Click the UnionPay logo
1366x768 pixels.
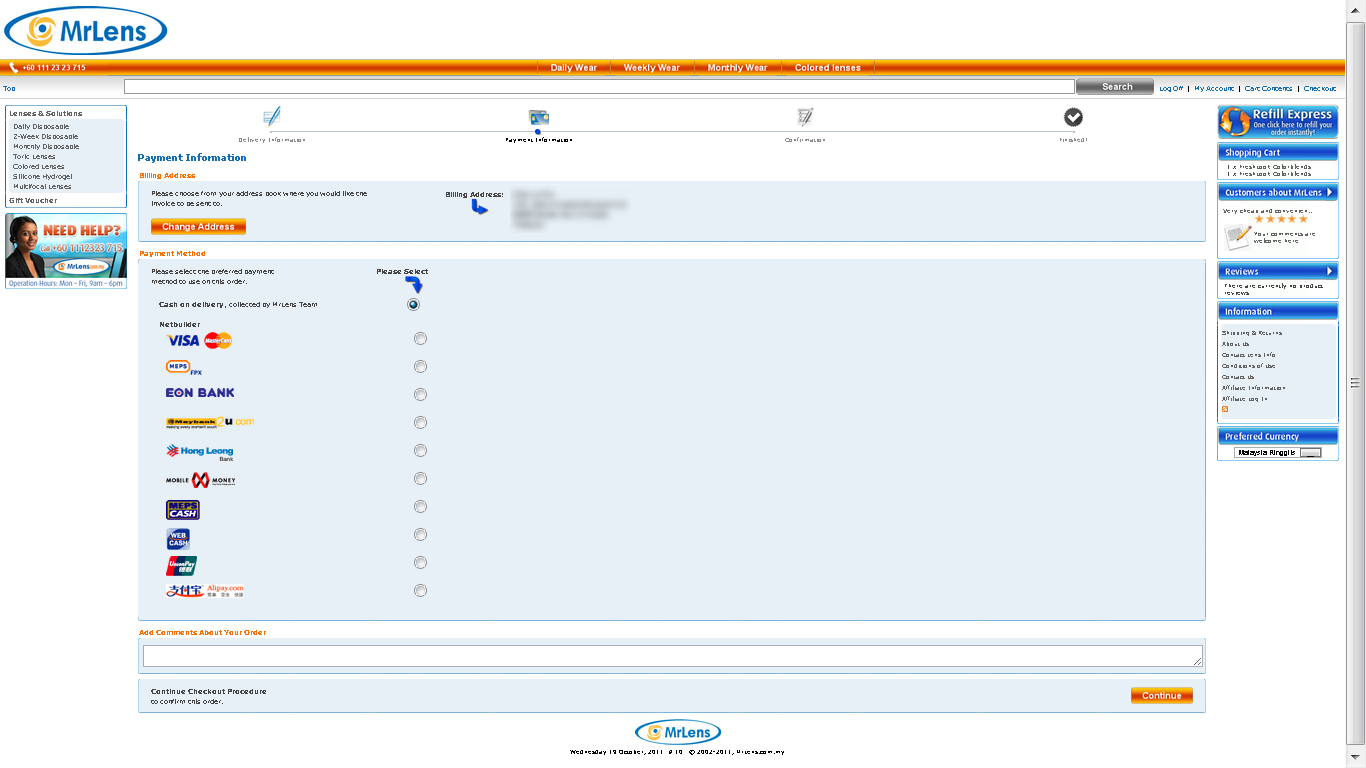[x=182, y=566]
